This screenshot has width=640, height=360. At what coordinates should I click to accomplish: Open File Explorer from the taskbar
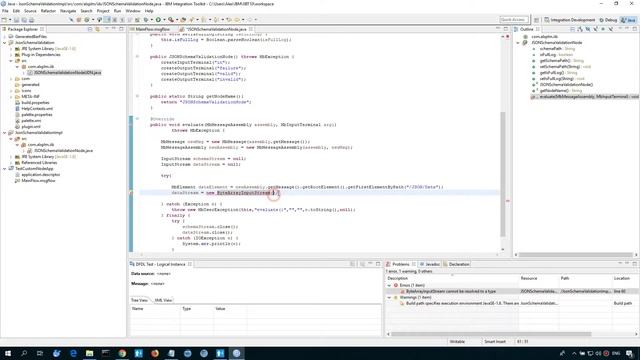pyautogui.click(x=89, y=353)
